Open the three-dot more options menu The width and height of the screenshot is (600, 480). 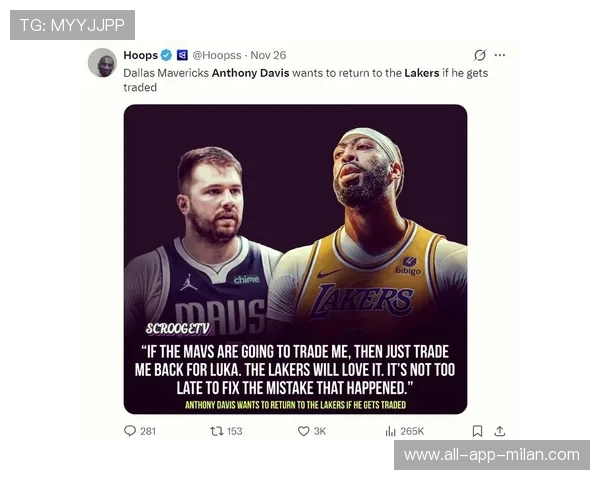(500, 55)
